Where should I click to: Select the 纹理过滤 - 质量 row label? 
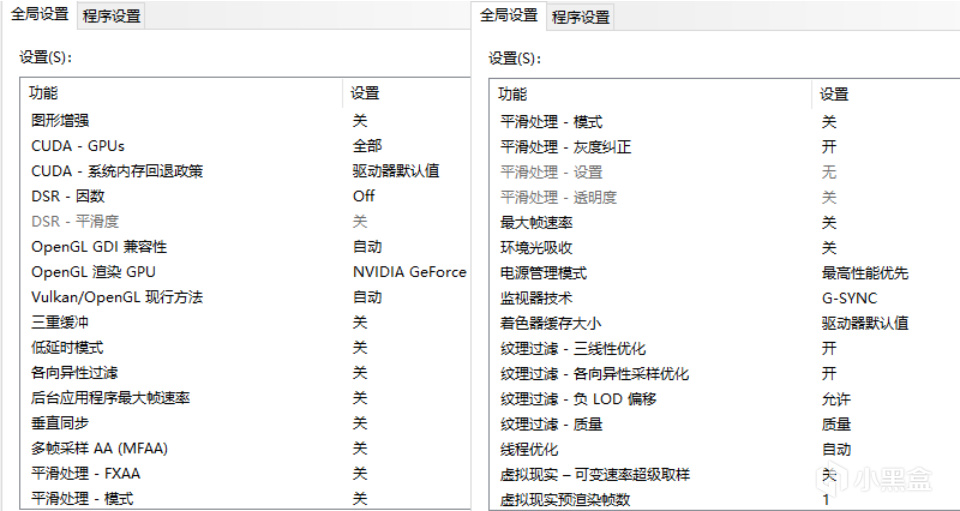[x=551, y=424]
